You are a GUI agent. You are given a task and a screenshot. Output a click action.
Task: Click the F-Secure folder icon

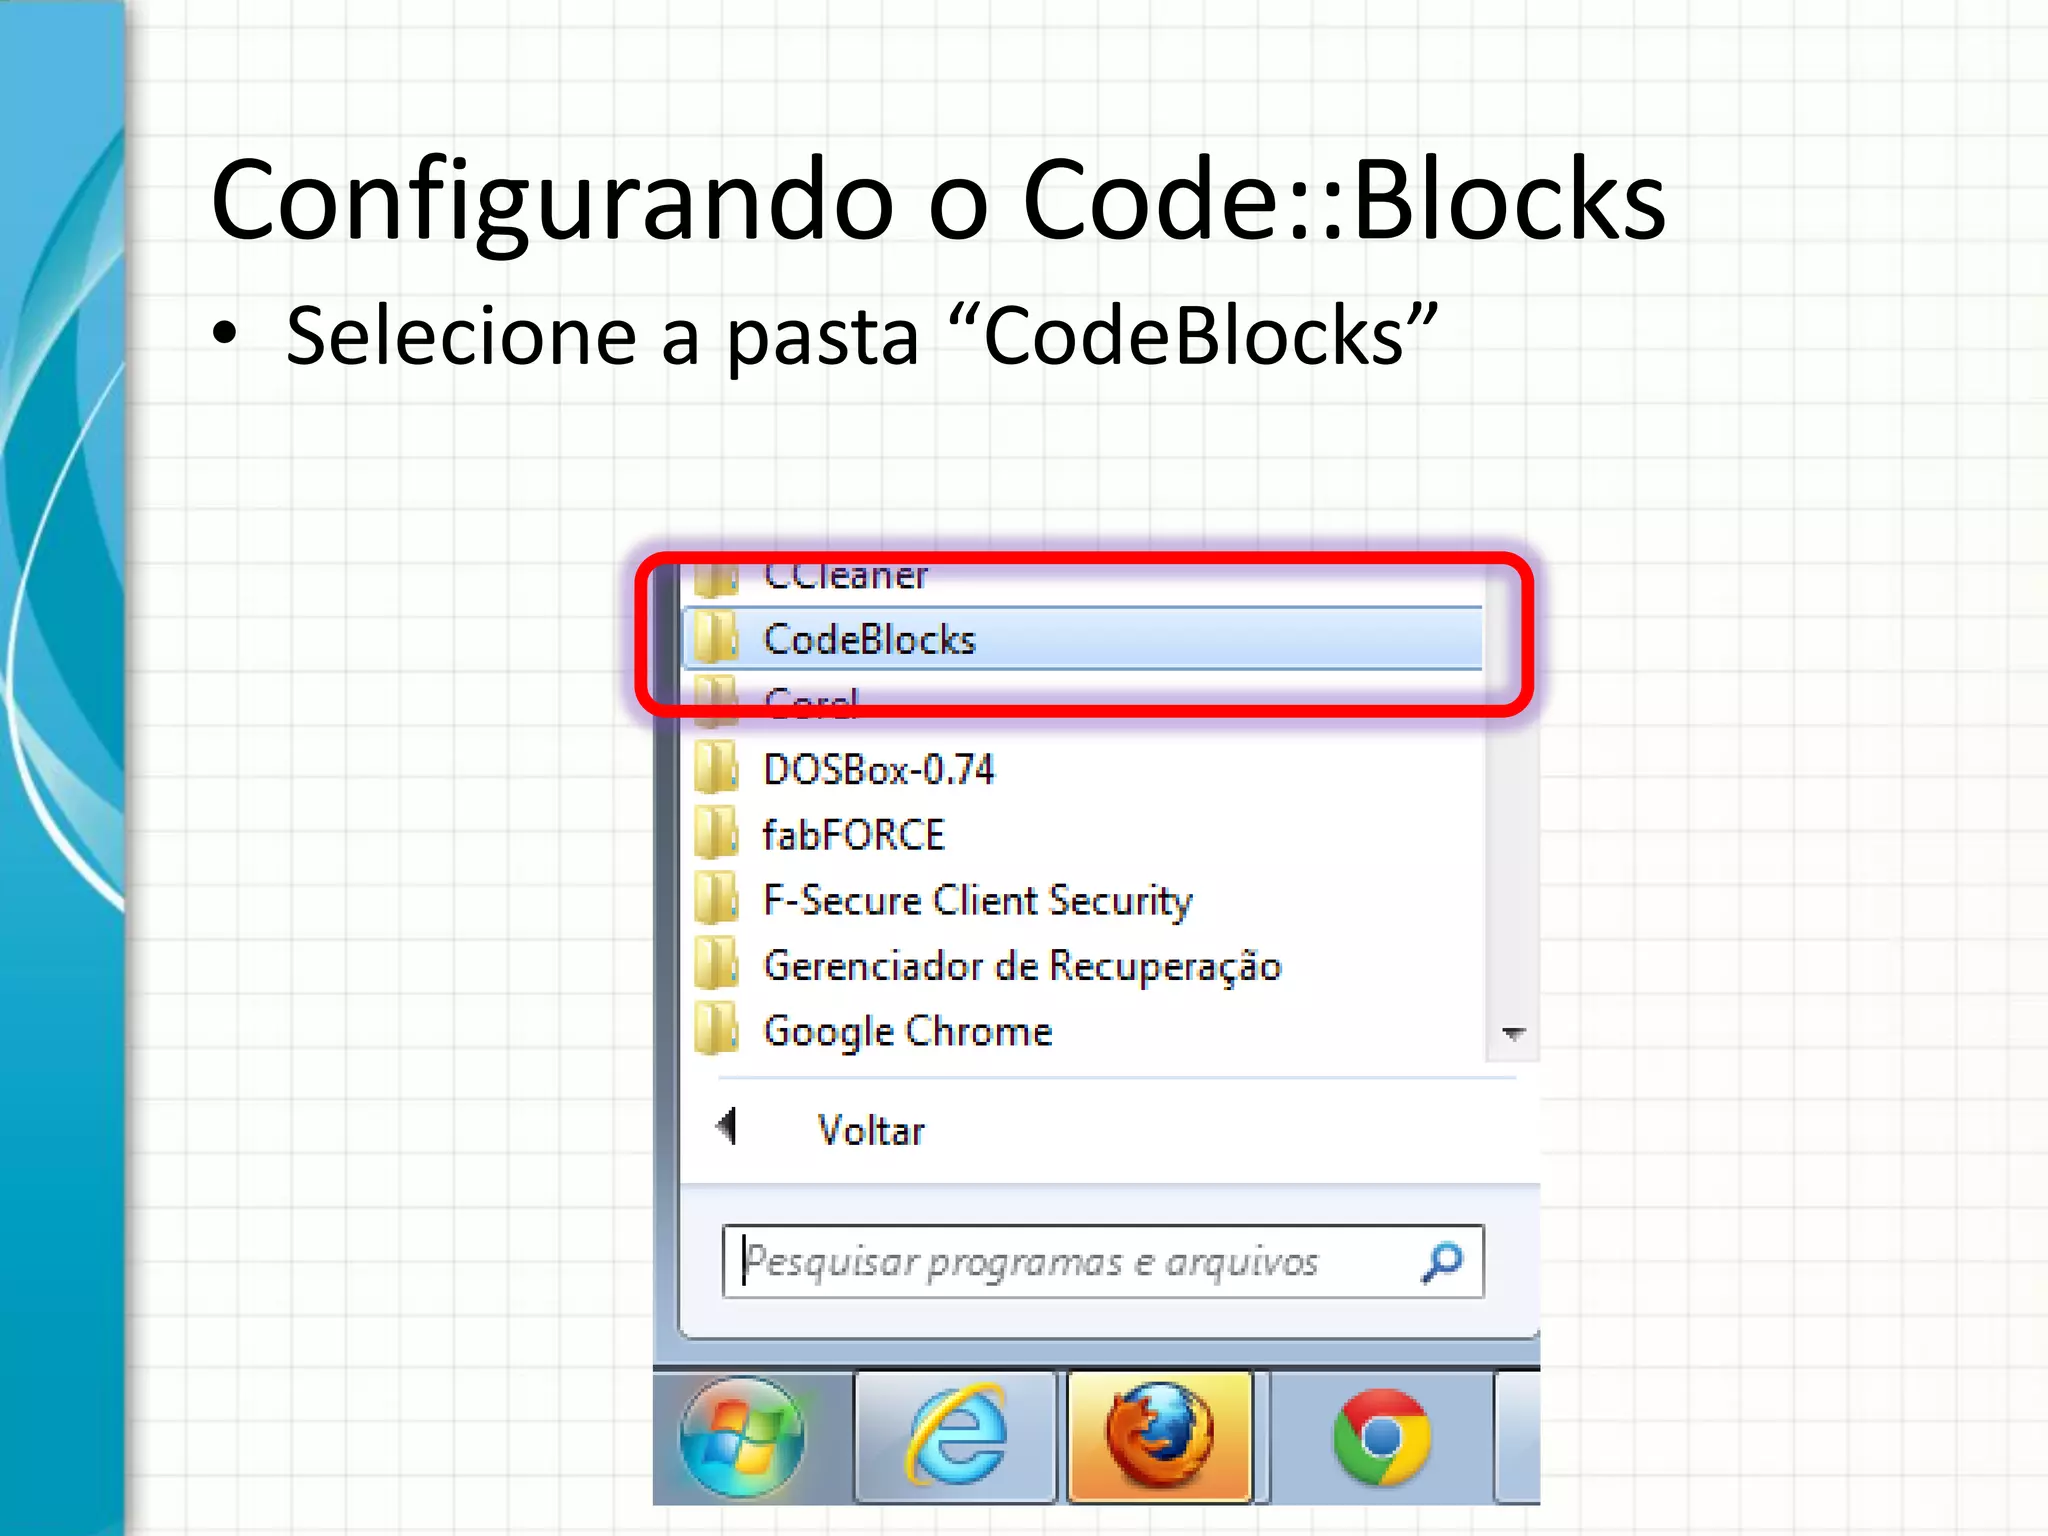point(716,898)
